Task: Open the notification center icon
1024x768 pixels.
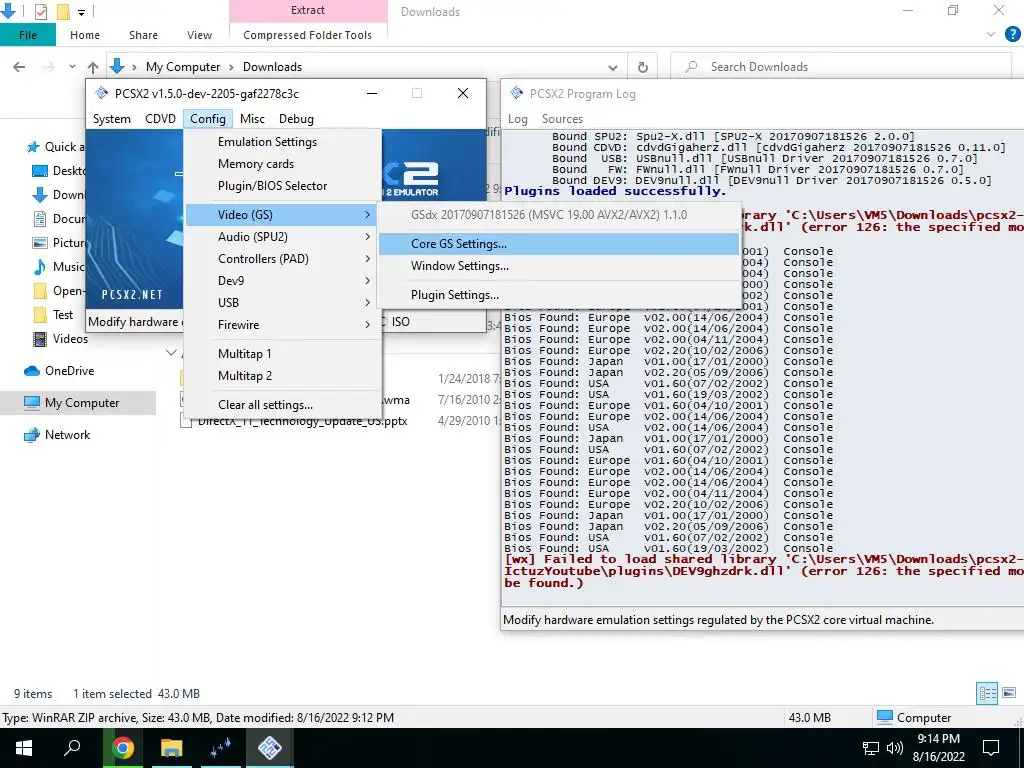Action: (x=991, y=748)
